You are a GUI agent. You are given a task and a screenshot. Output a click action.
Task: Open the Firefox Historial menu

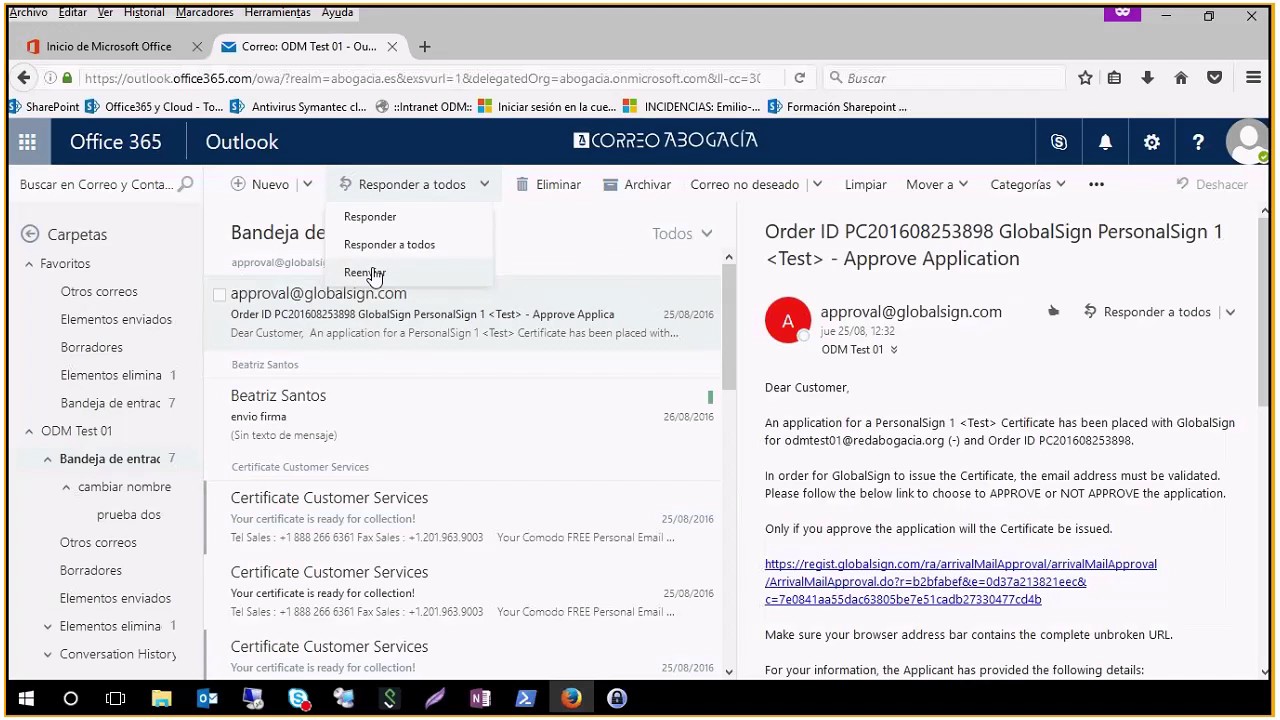pyautogui.click(x=145, y=12)
